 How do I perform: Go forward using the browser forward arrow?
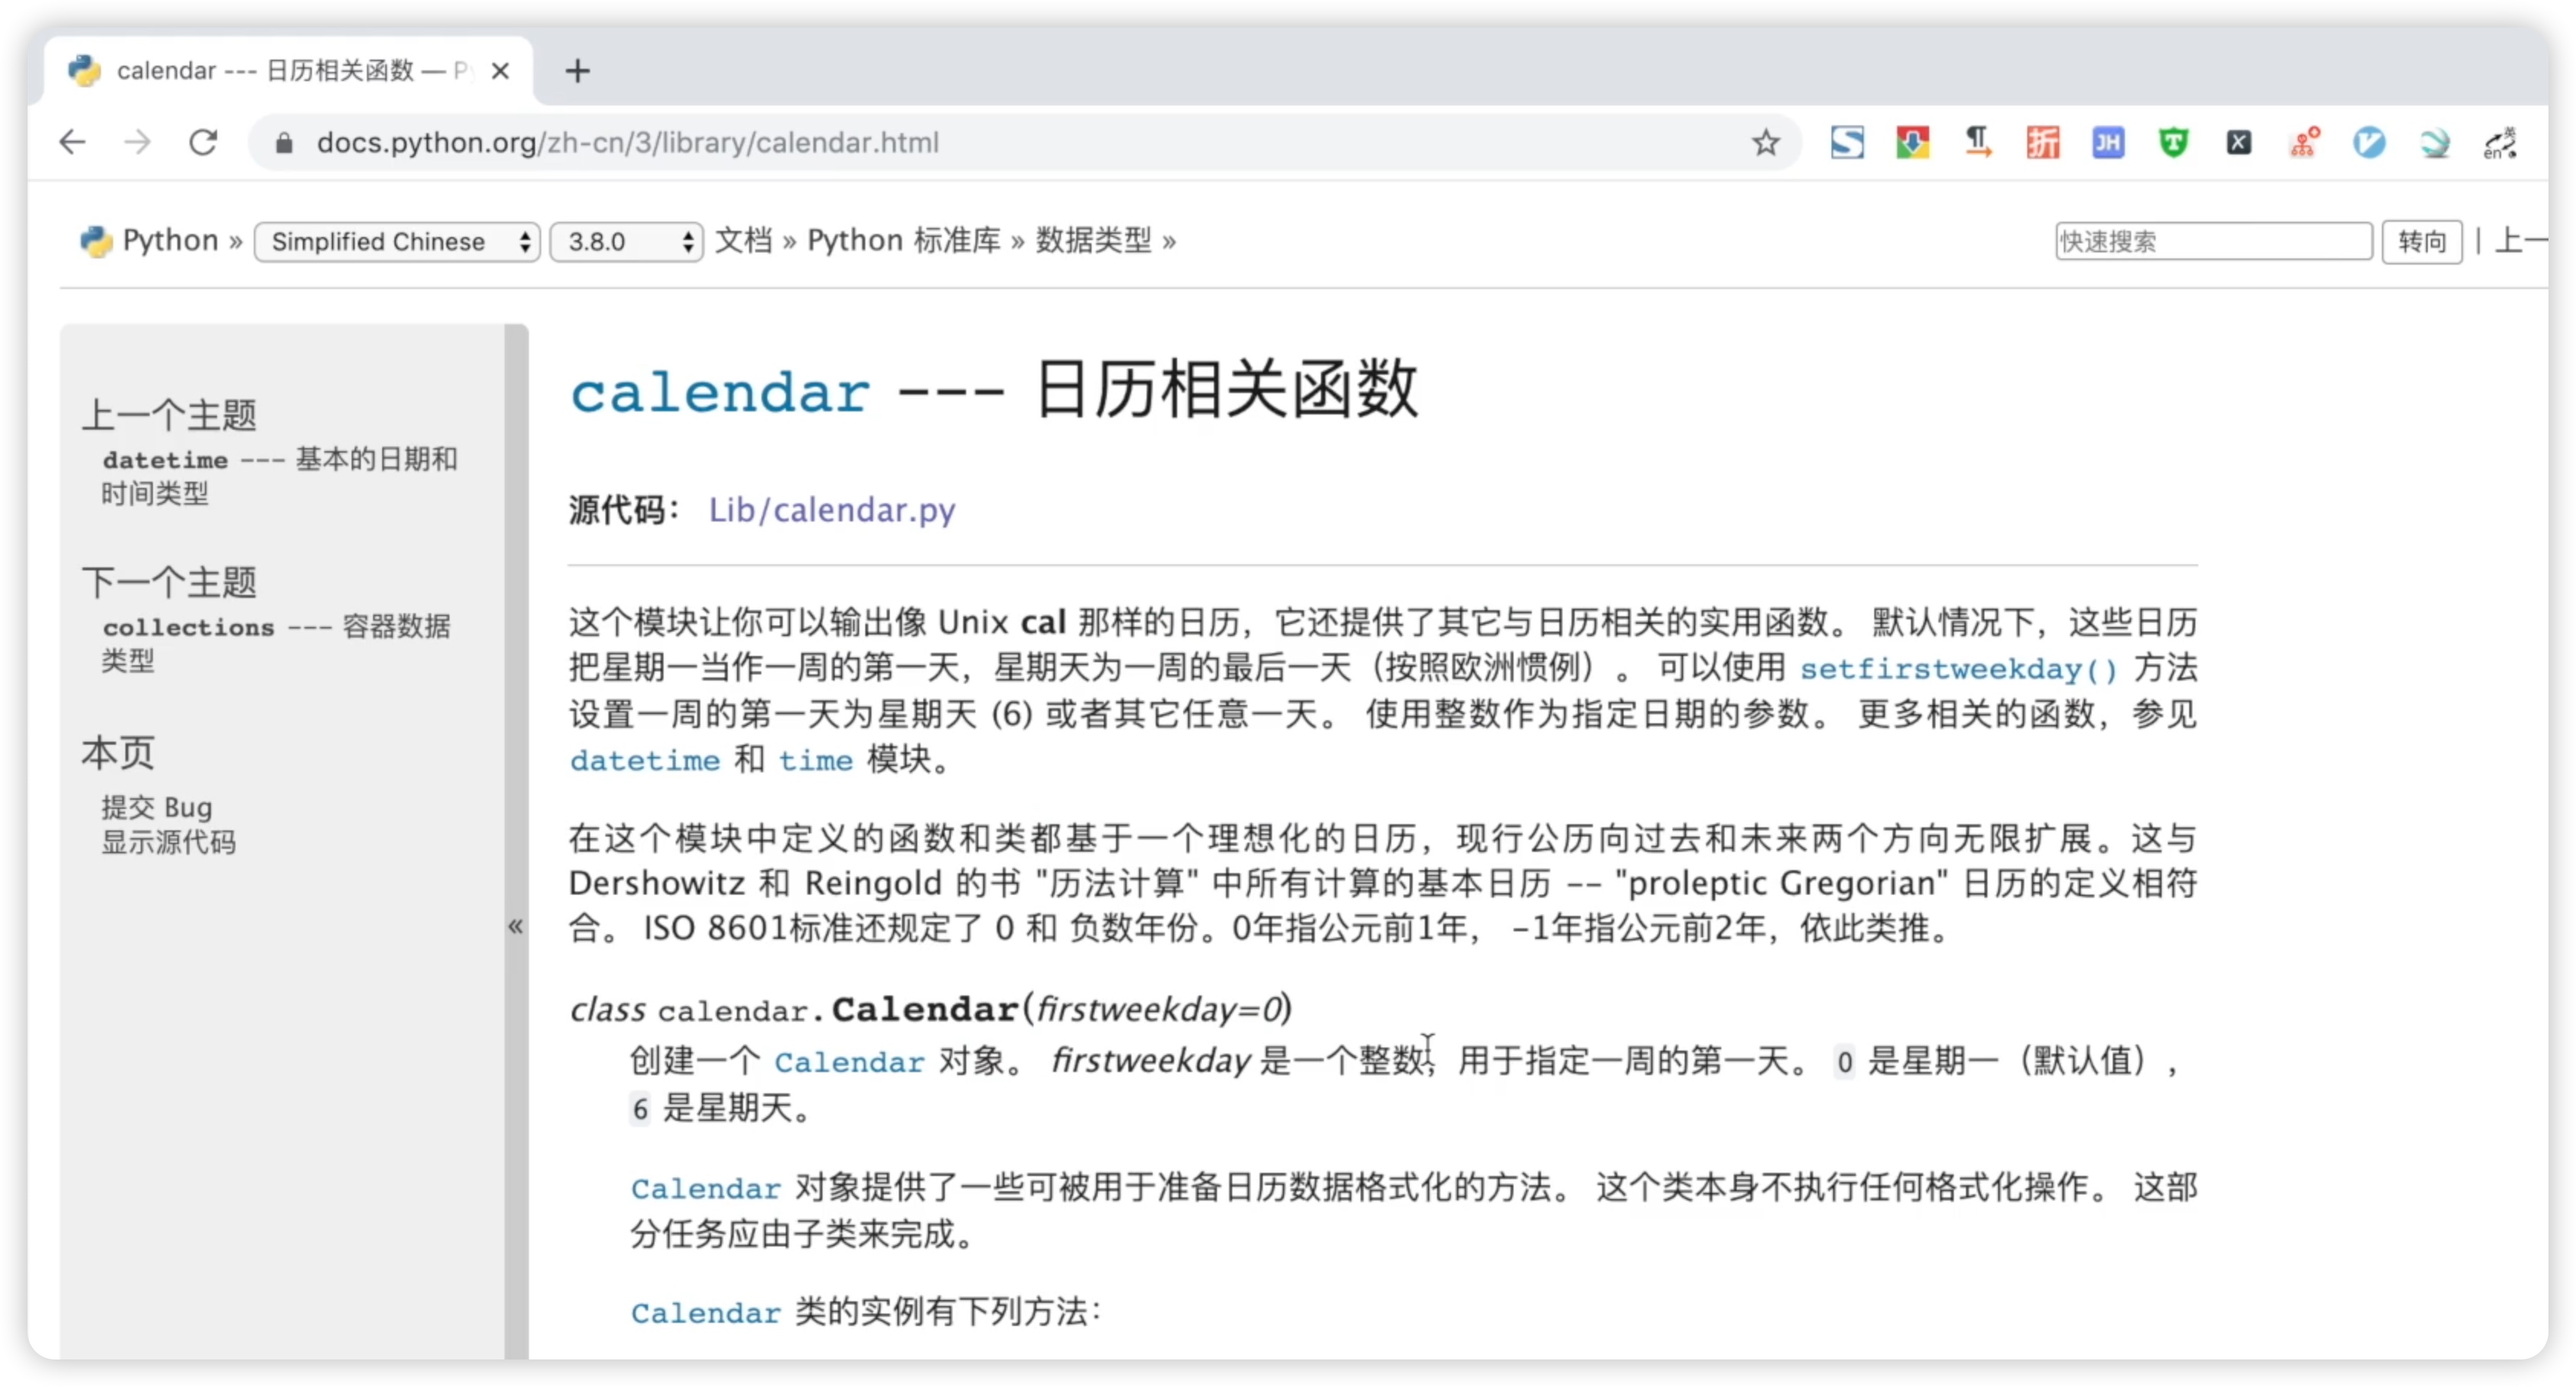pyautogui.click(x=137, y=142)
